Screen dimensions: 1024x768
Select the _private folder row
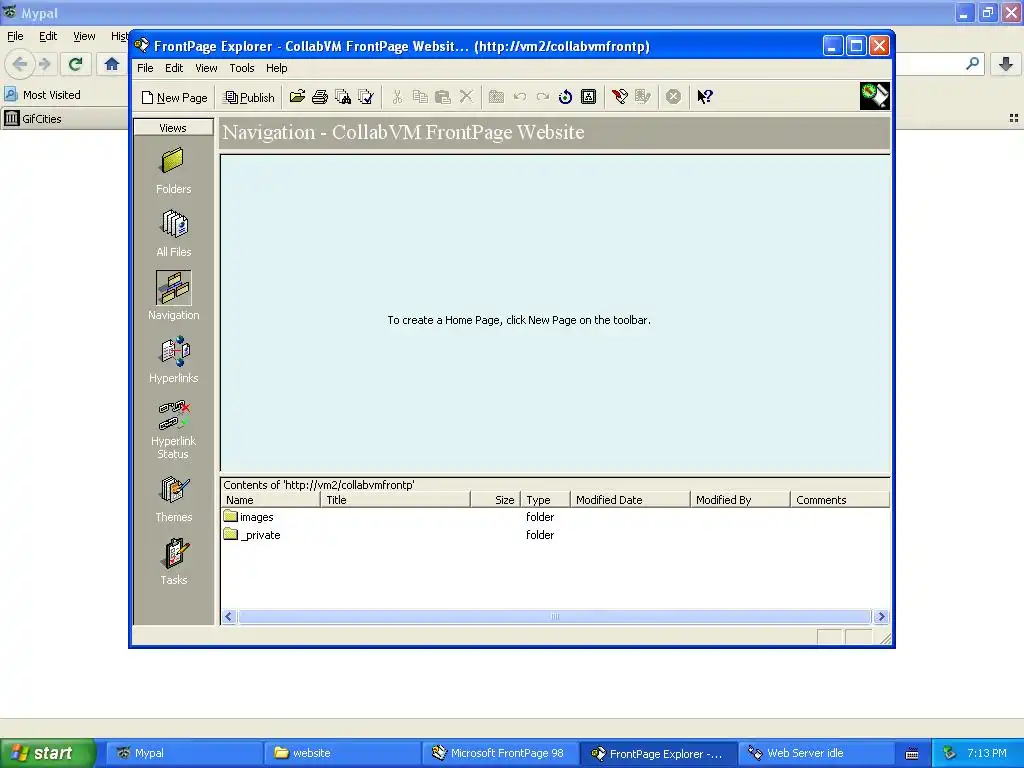(251, 535)
